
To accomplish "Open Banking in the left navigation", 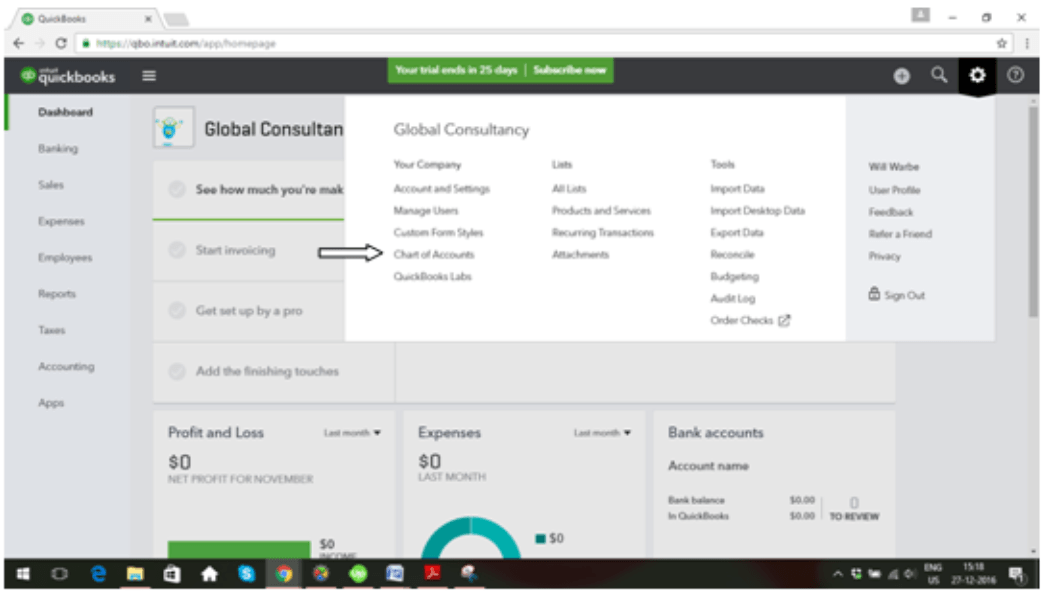I will click(x=58, y=148).
